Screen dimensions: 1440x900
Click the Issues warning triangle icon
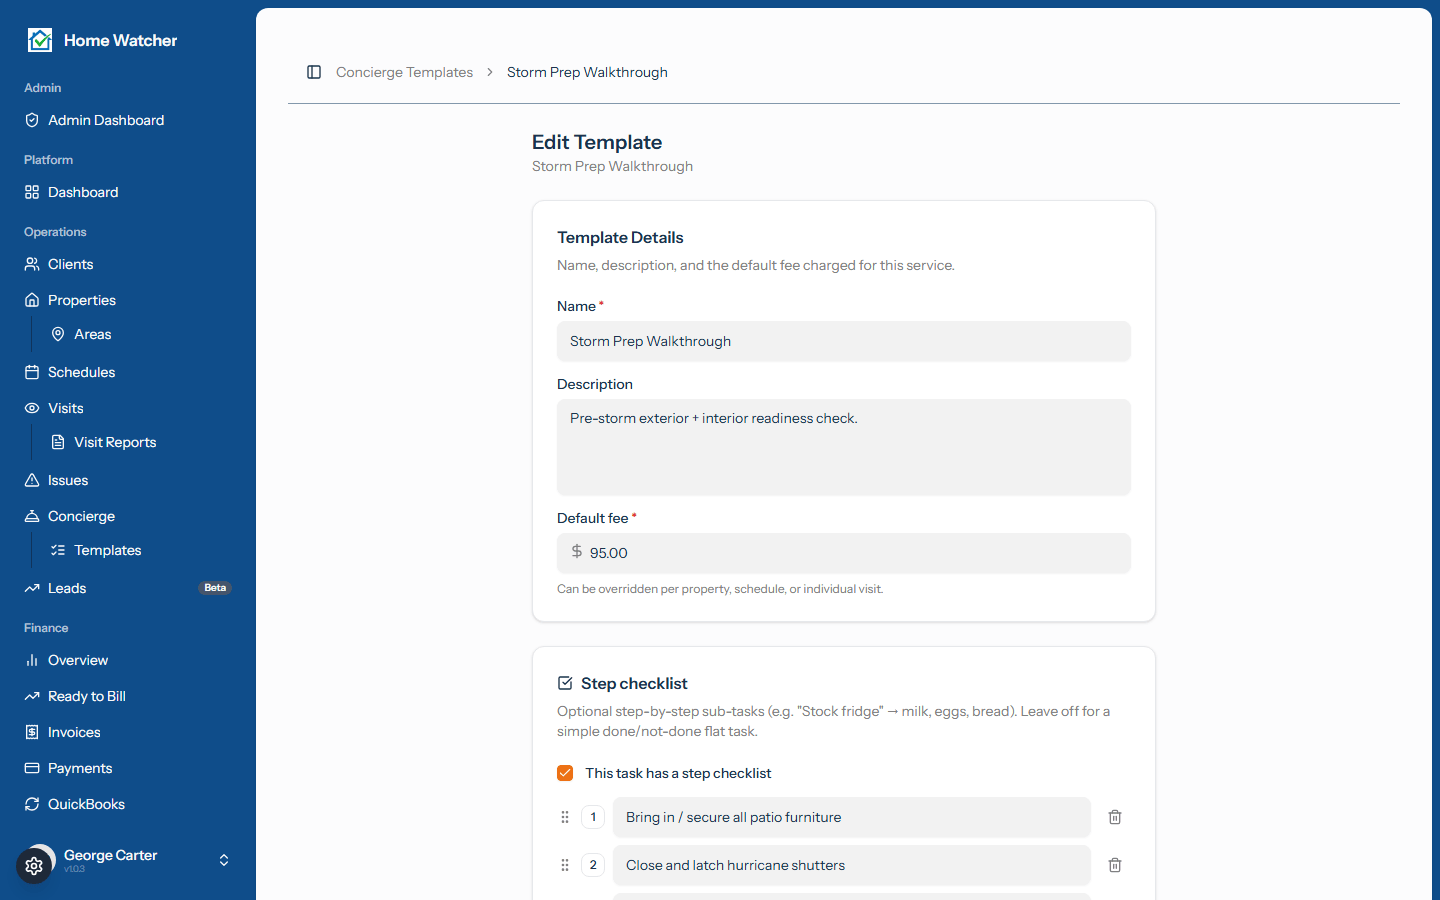click(x=32, y=480)
